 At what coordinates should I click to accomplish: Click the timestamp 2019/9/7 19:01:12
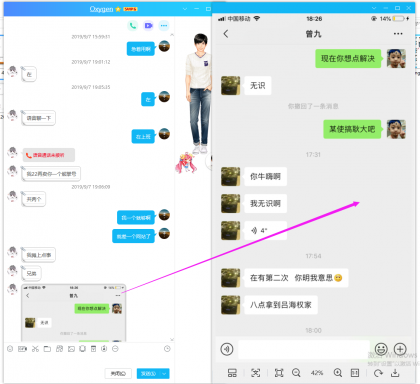point(91,62)
